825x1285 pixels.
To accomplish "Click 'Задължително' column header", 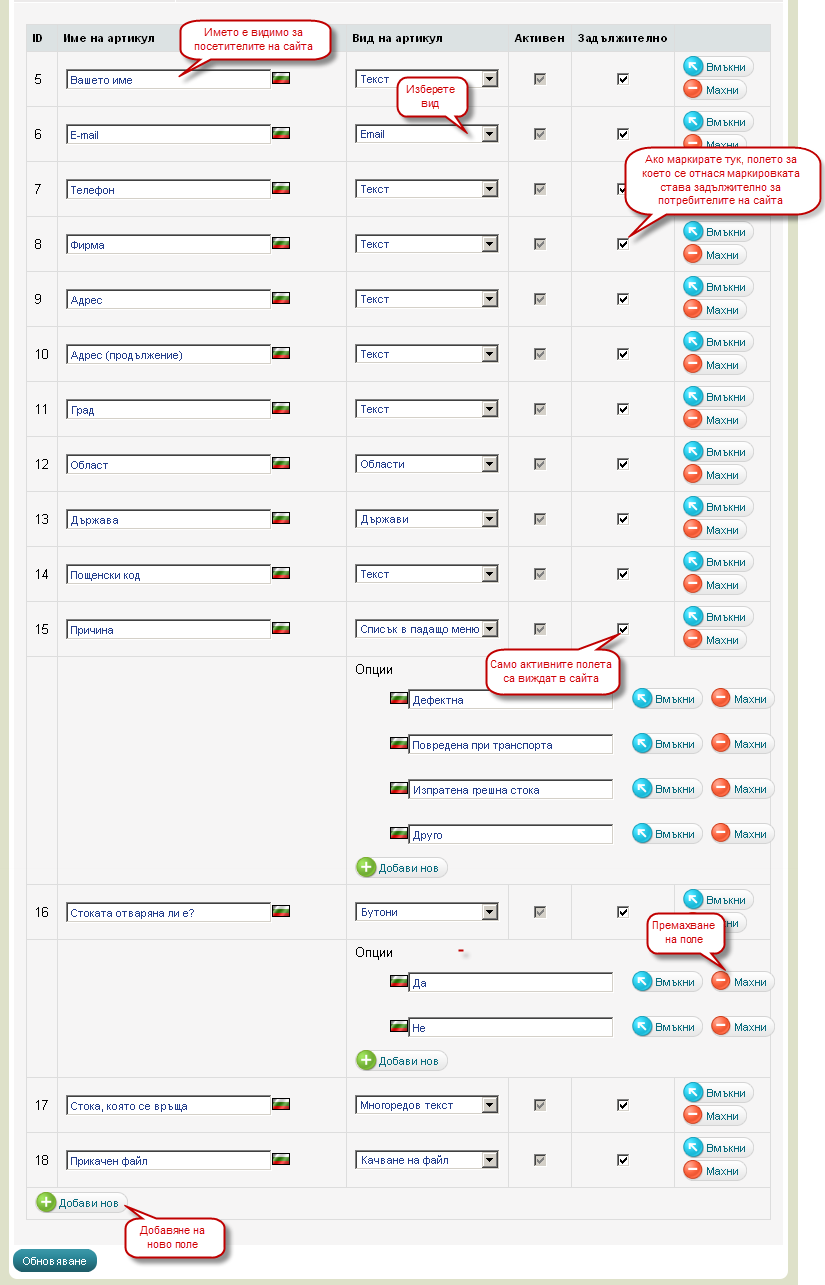I will (x=622, y=38).
